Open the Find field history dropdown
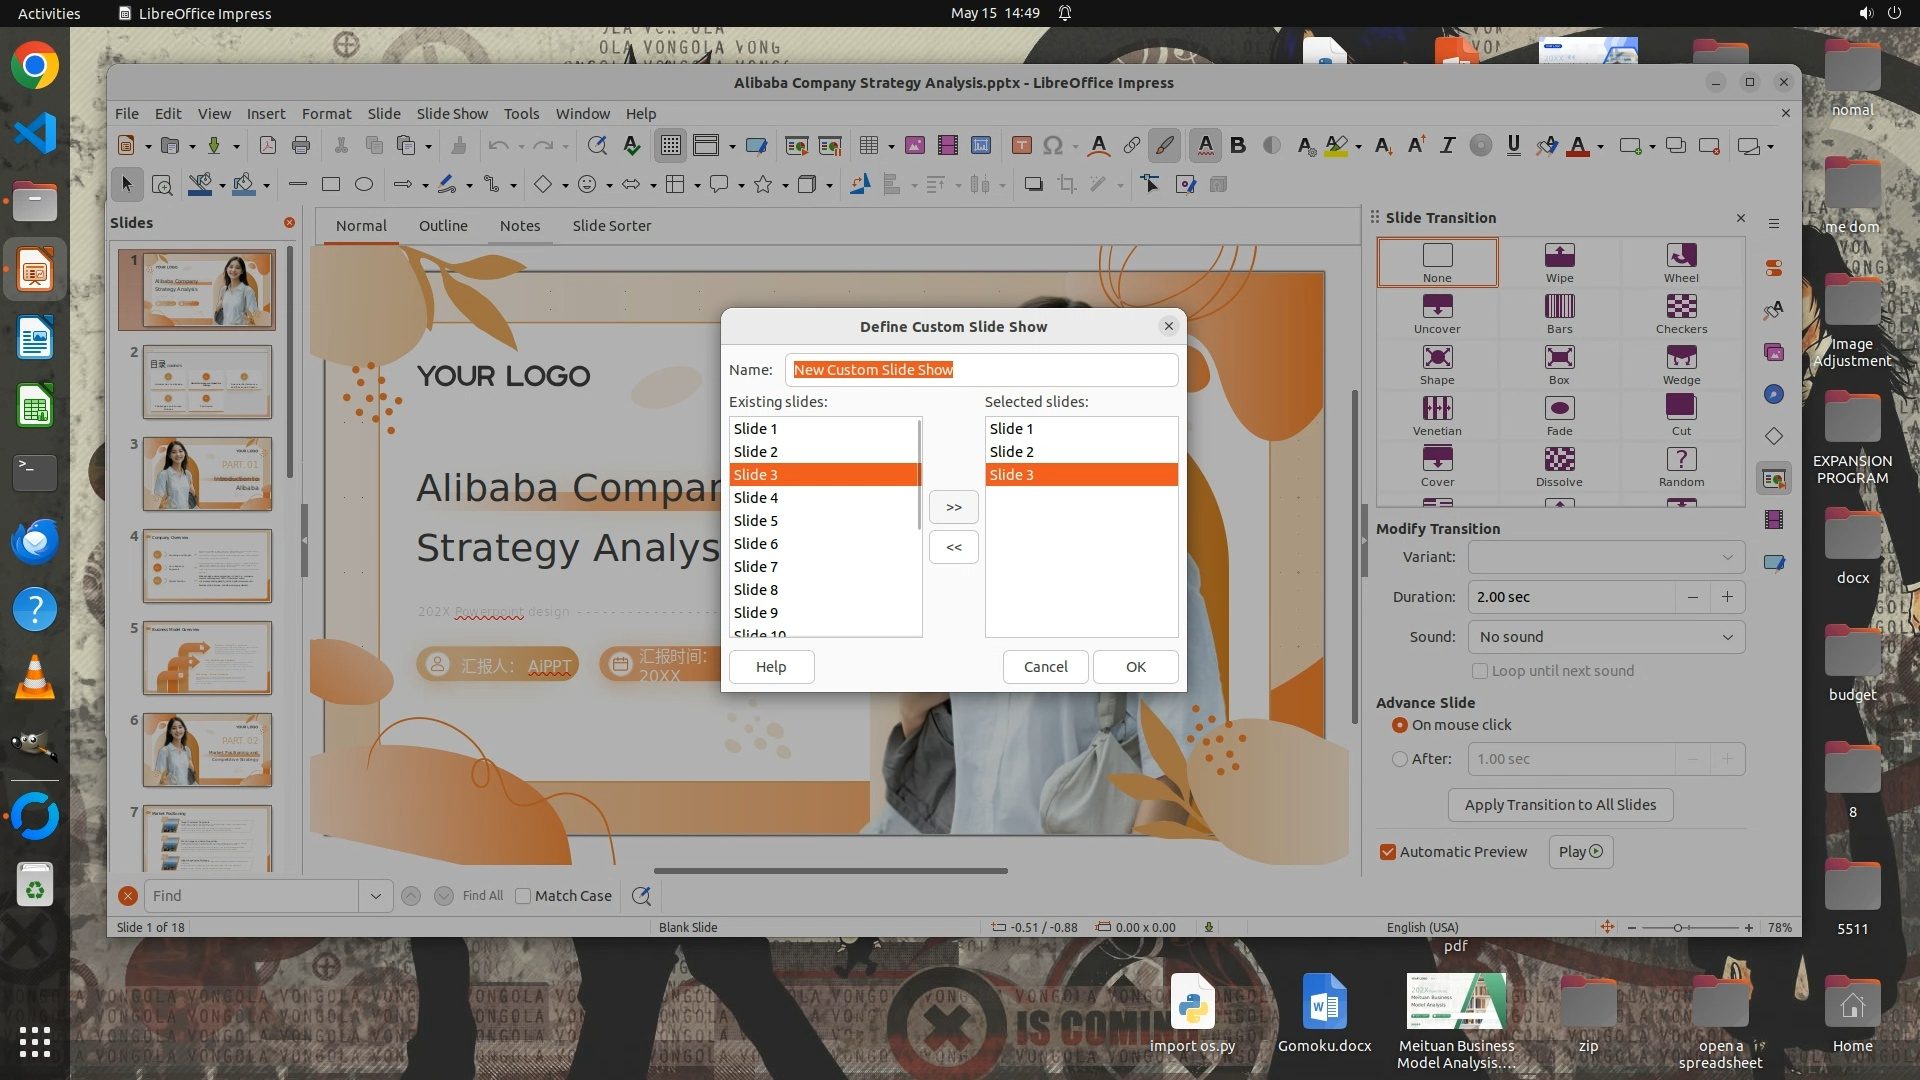Image resolution: width=1920 pixels, height=1080 pixels. tap(375, 896)
